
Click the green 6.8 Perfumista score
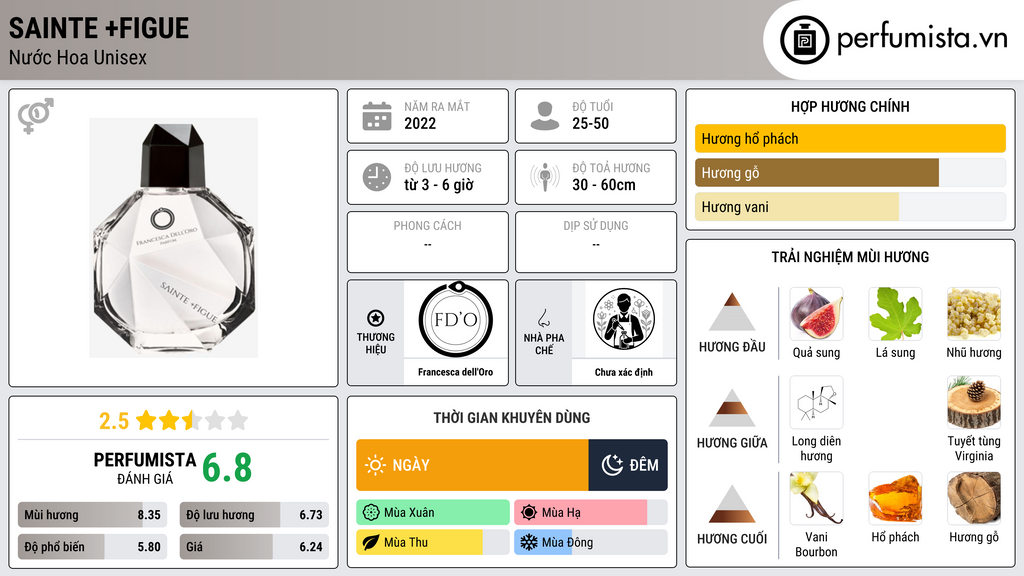227,468
